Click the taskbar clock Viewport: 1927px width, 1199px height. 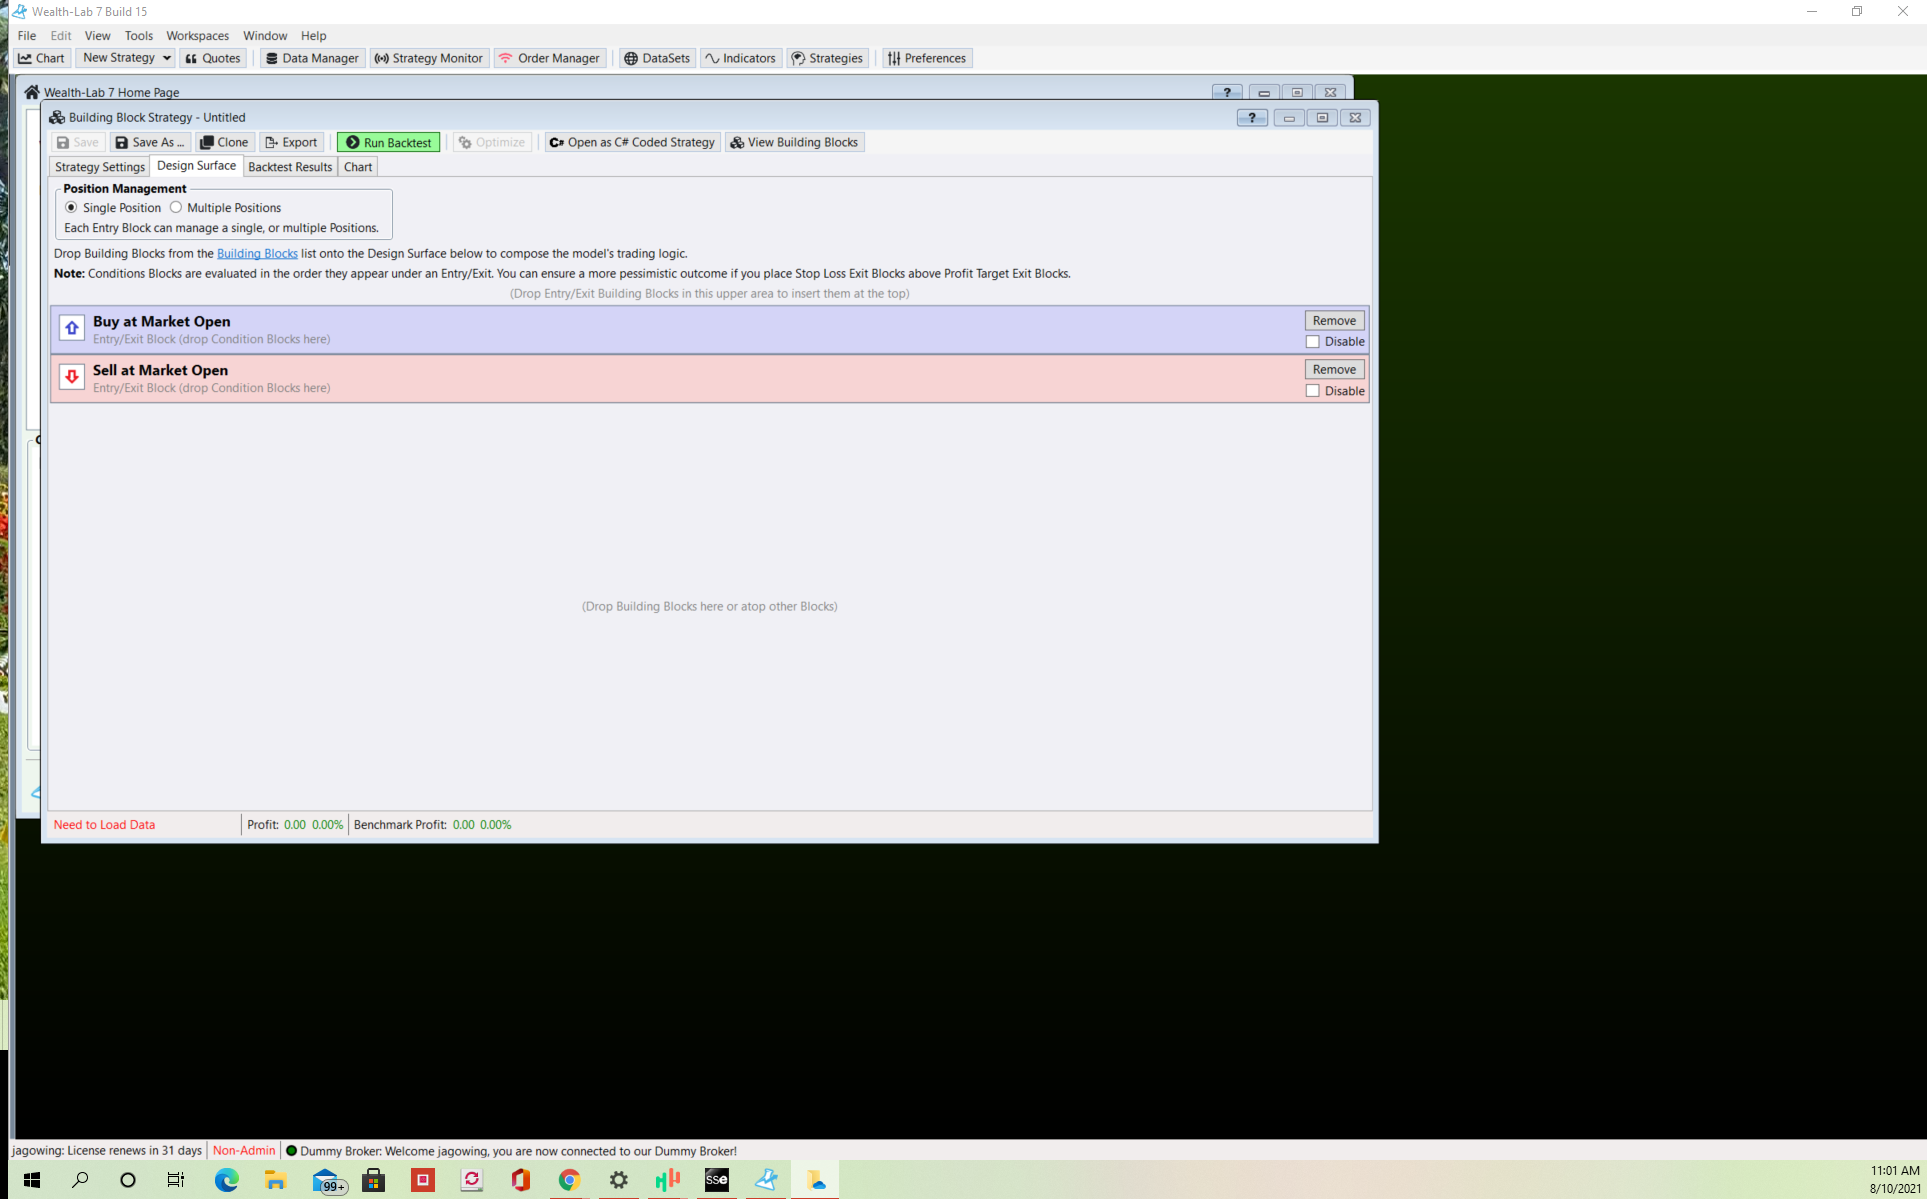click(x=1894, y=1180)
